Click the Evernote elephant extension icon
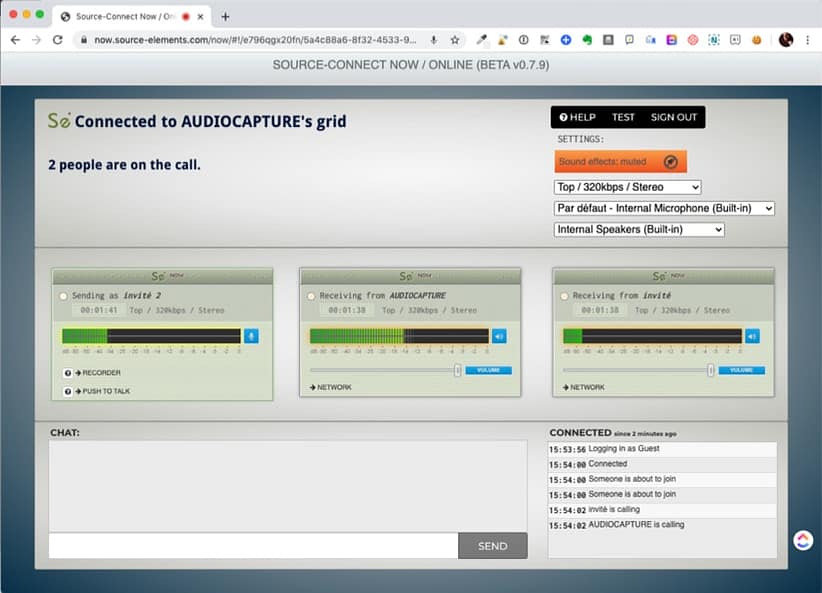This screenshot has width=822, height=593. (587, 40)
